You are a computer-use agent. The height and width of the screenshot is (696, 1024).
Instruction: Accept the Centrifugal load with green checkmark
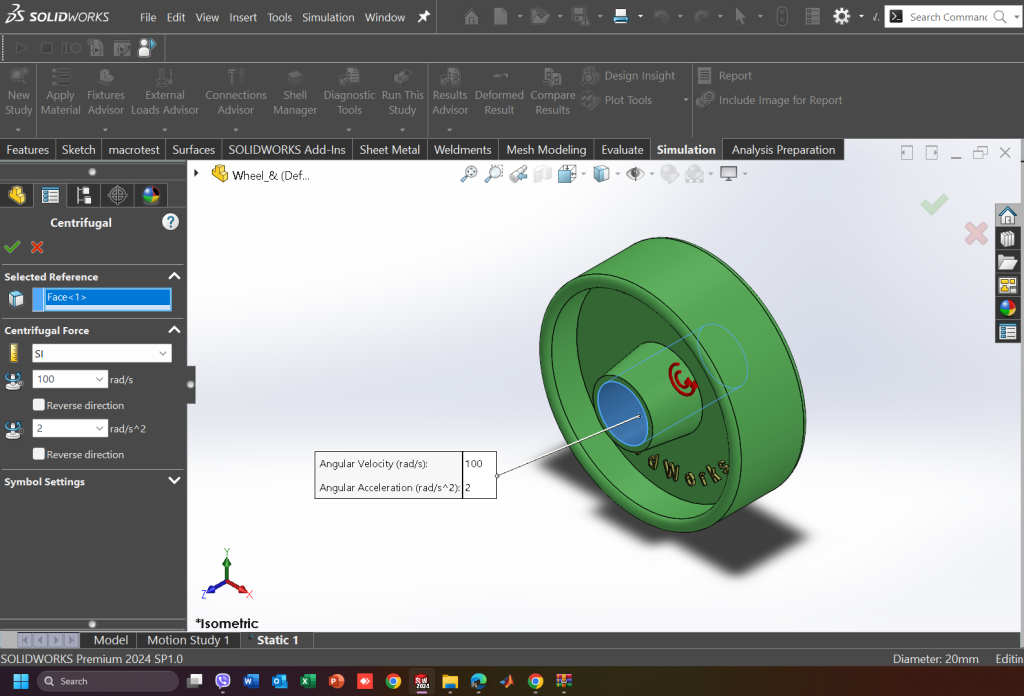coord(12,247)
